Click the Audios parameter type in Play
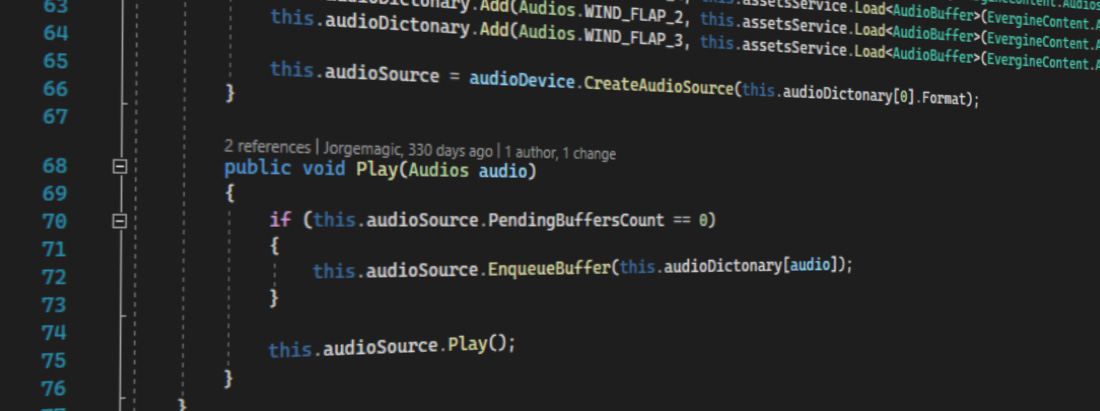Image resolution: width=1100 pixels, height=411 pixels. [x=436, y=170]
